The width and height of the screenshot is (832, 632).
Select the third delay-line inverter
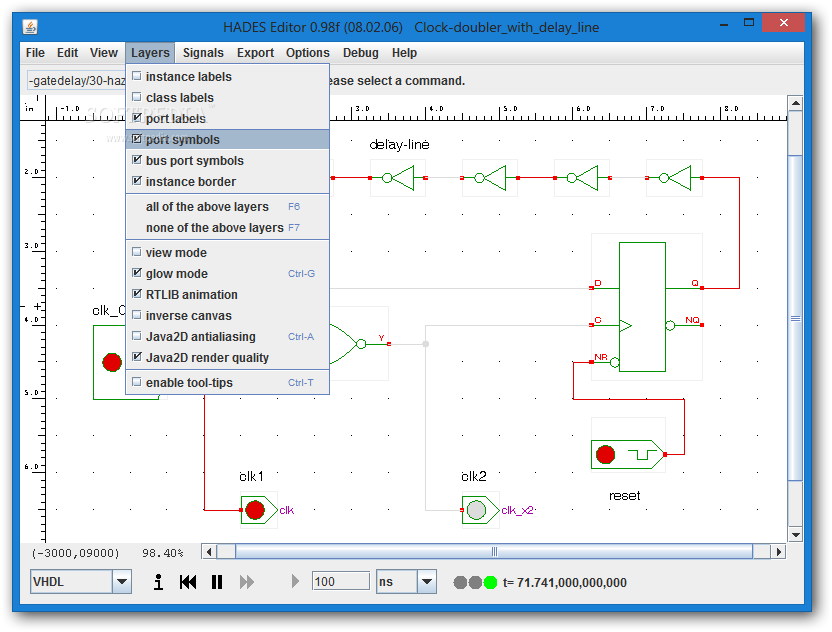click(x=582, y=178)
